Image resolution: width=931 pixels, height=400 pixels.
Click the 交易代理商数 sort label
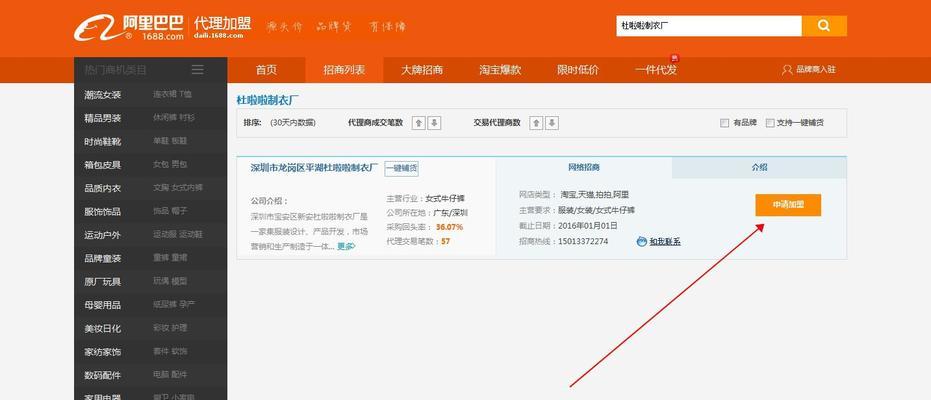click(497, 123)
